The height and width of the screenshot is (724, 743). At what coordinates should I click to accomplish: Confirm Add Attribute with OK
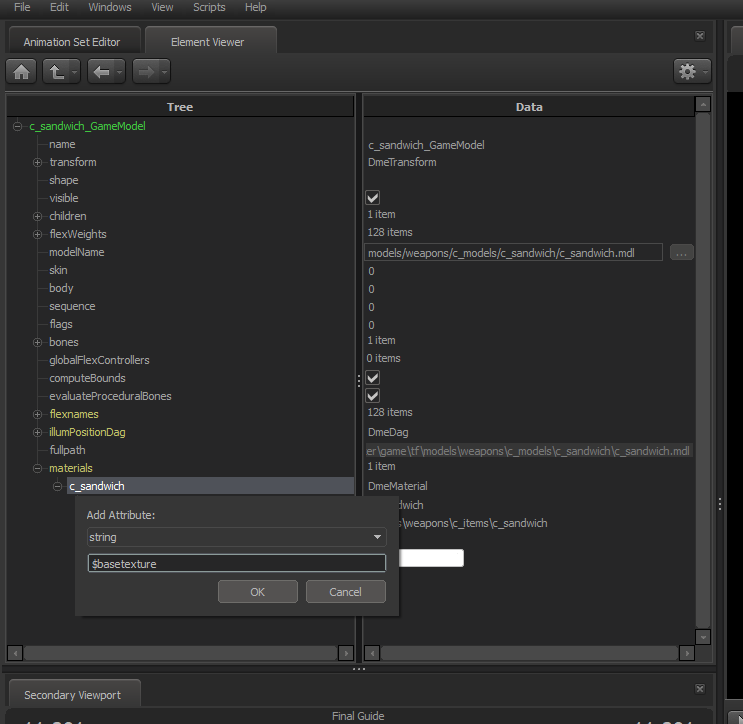pyautogui.click(x=257, y=592)
